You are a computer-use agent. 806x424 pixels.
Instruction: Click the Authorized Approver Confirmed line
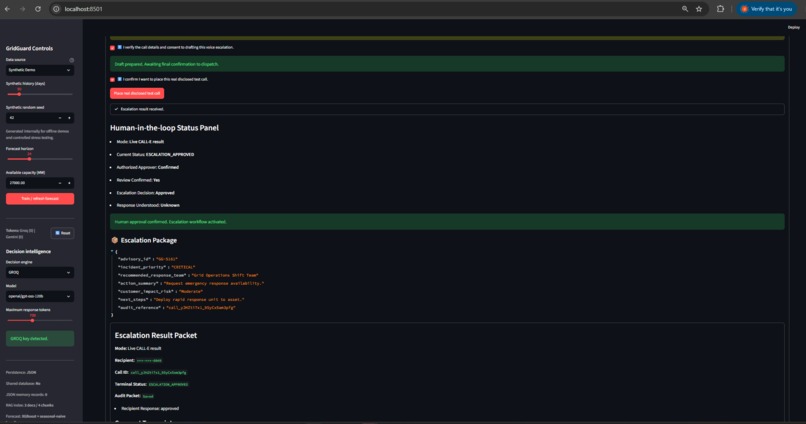click(x=148, y=167)
